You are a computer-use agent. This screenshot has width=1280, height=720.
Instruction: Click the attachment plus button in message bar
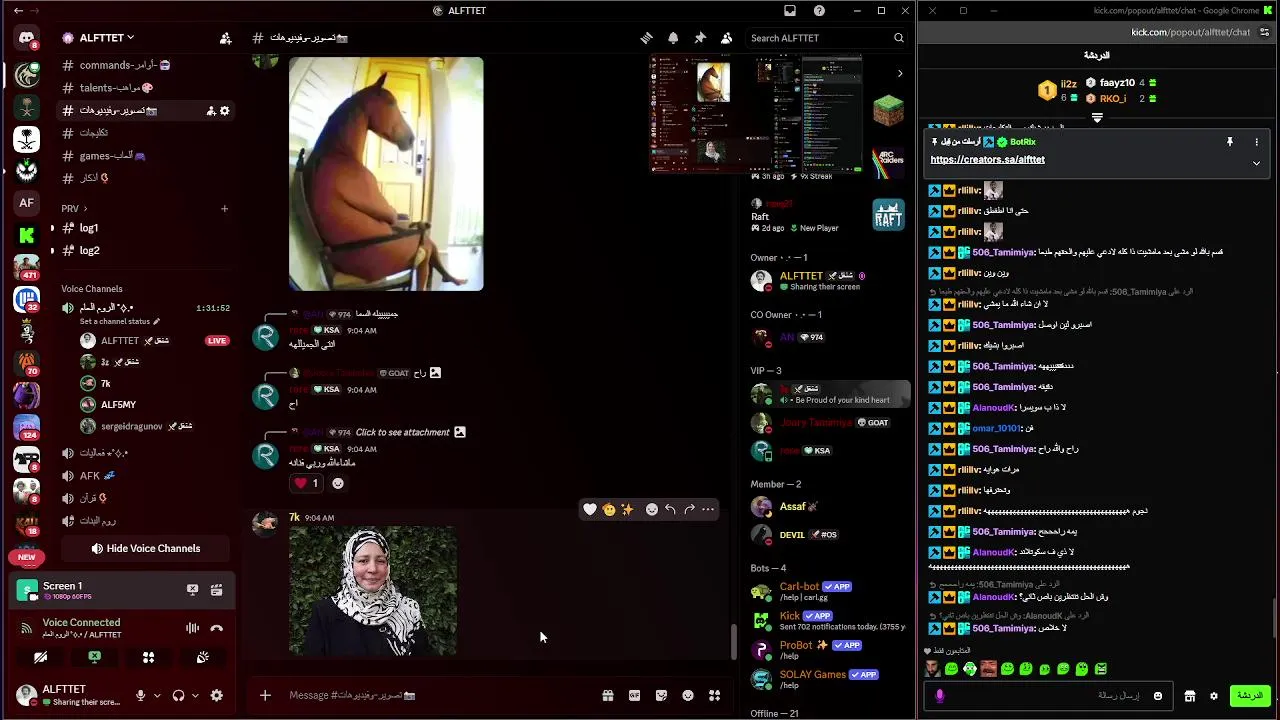point(265,695)
